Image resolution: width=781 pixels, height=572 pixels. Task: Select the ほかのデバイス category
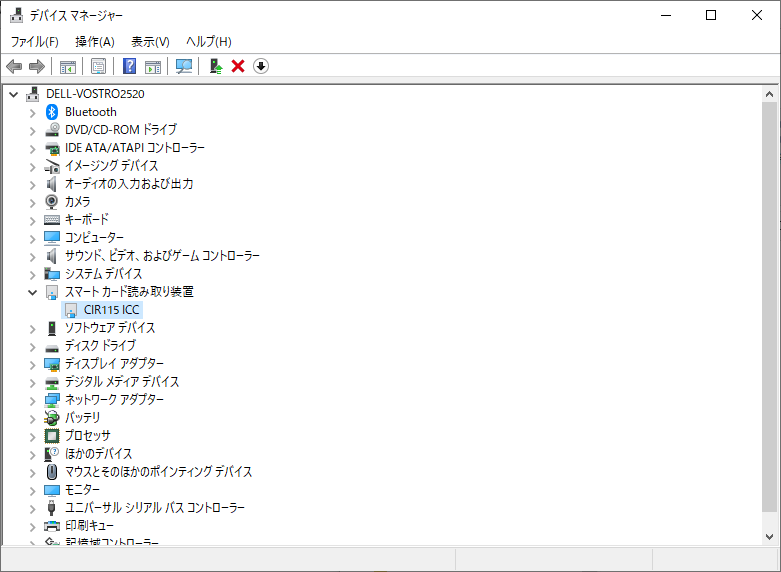(98, 454)
